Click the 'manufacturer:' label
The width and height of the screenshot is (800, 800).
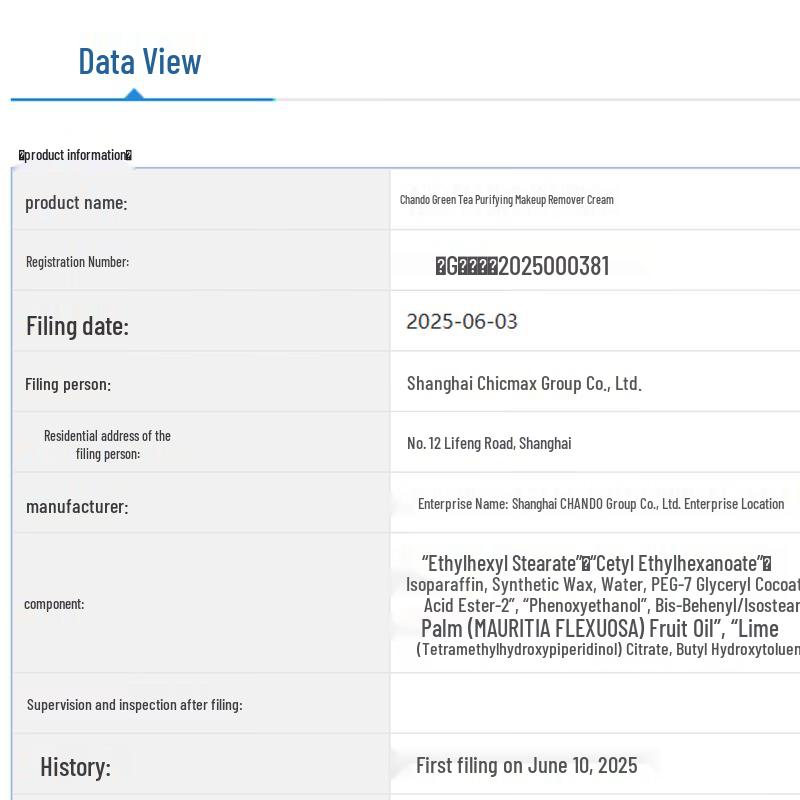[x=77, y=507]
